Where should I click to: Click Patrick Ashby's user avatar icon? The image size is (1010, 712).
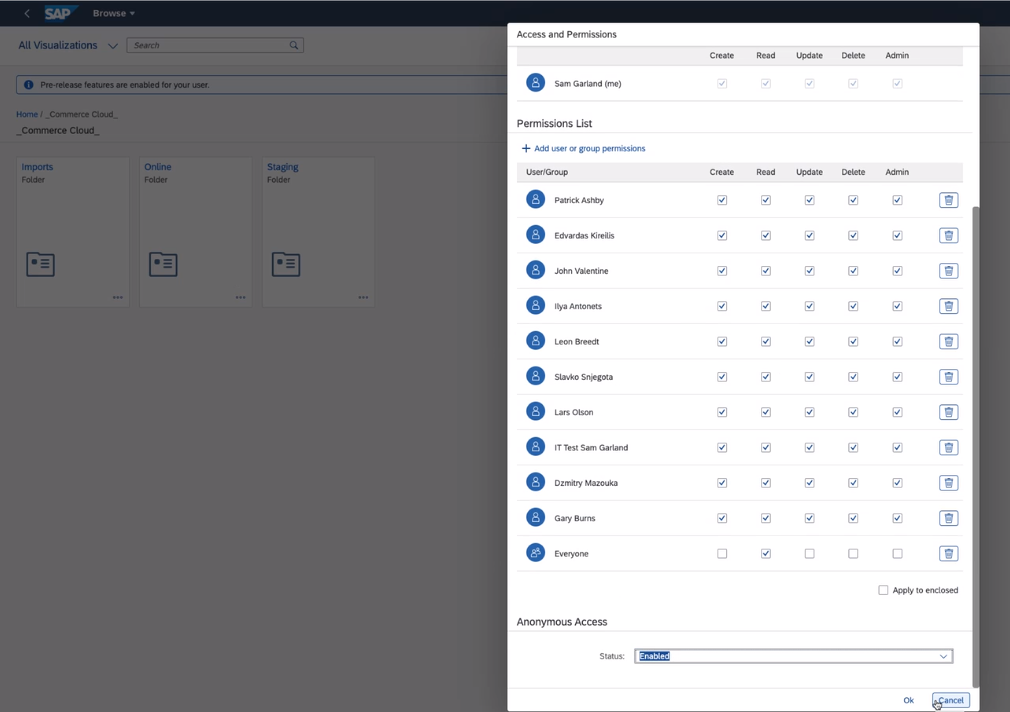click(x=535, y=199)
